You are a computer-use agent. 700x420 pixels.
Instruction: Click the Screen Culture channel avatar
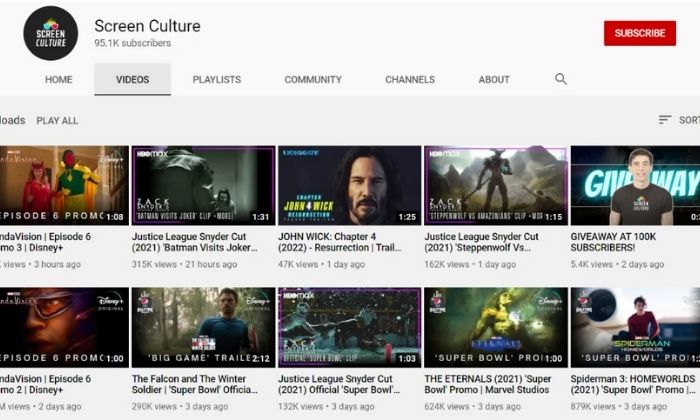point(50,33)
